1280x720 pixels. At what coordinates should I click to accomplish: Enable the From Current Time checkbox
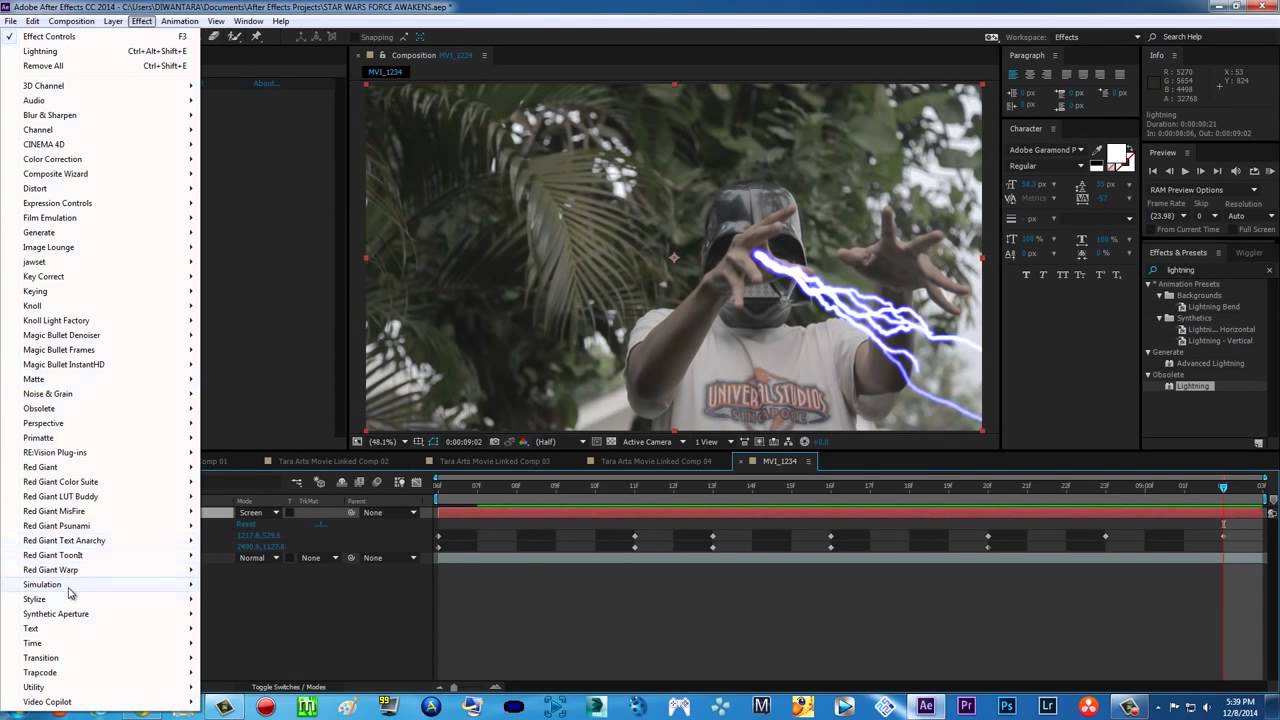[1151, 229]
